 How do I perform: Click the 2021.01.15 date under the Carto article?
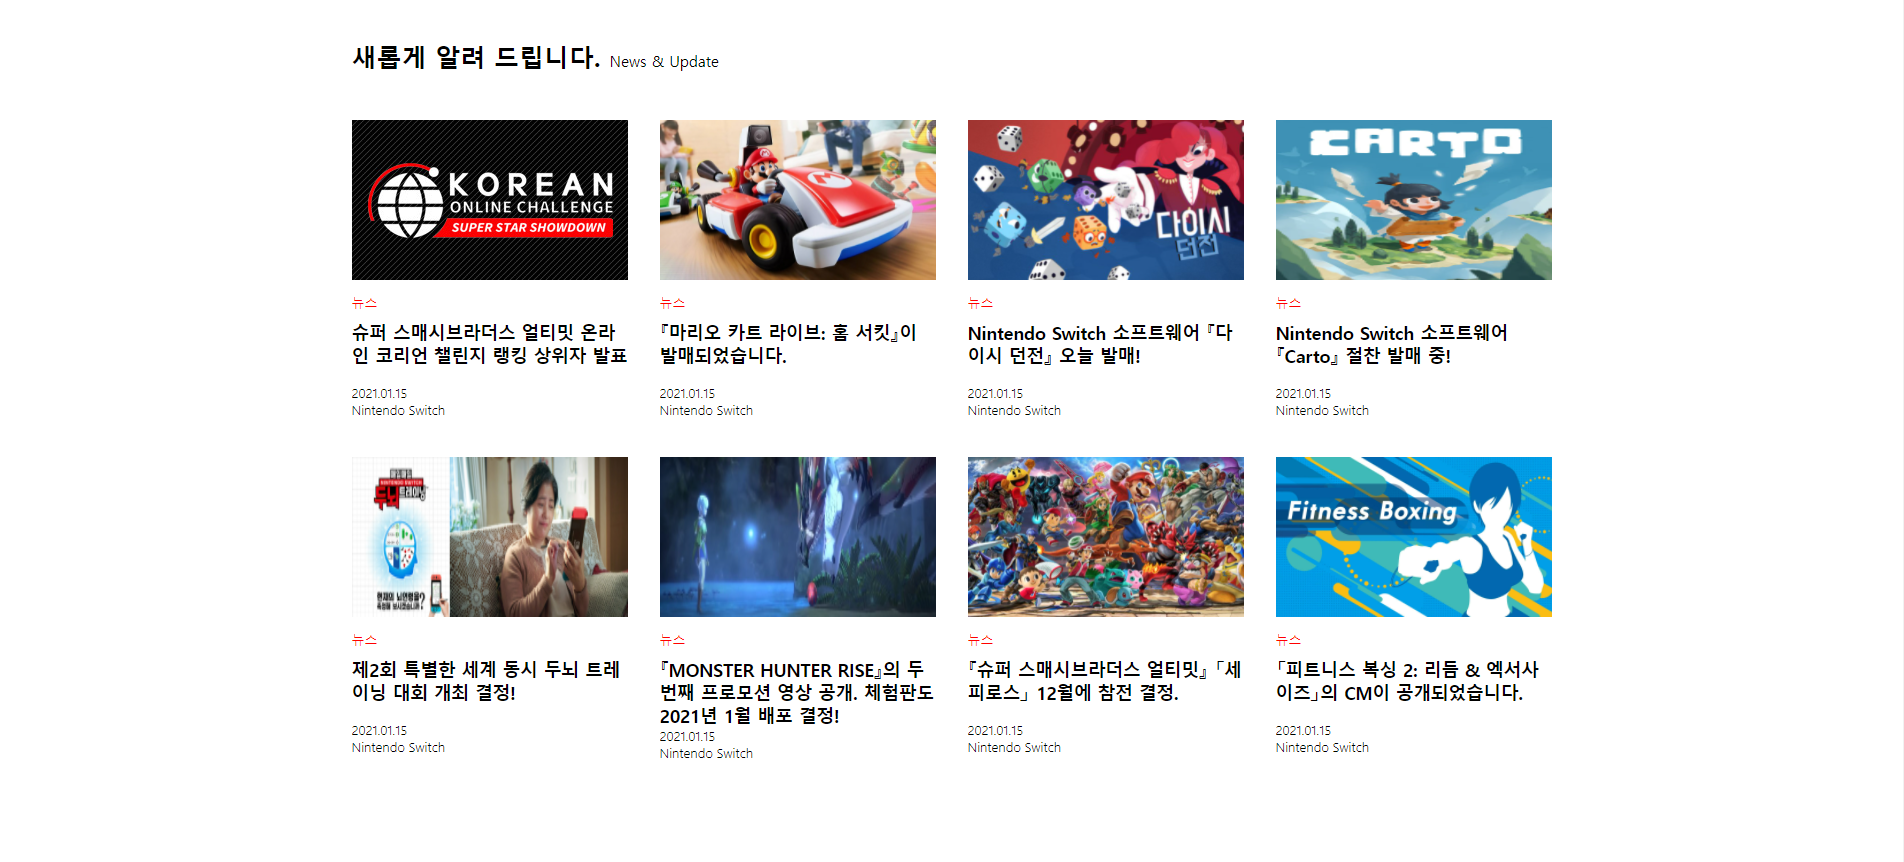click(1303, 394)
